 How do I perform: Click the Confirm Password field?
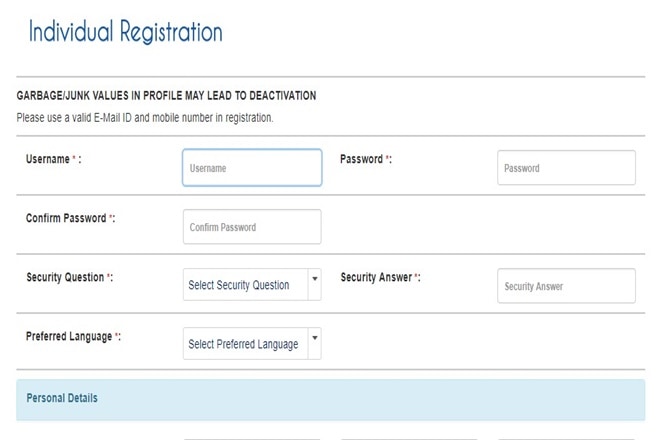[252, 227]
